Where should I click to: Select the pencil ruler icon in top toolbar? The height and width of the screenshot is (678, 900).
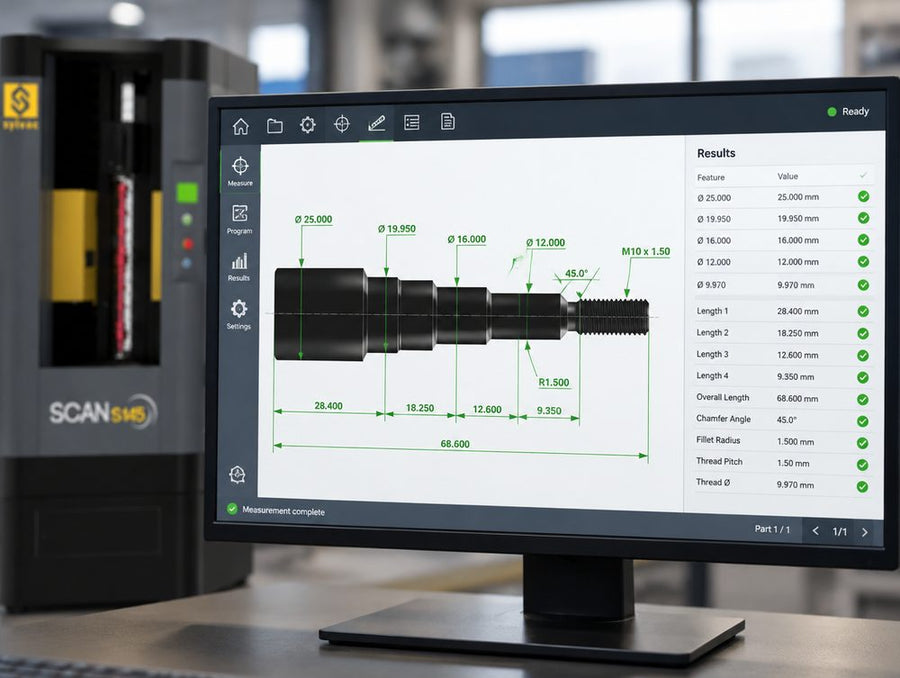click(x=377, y=123)
